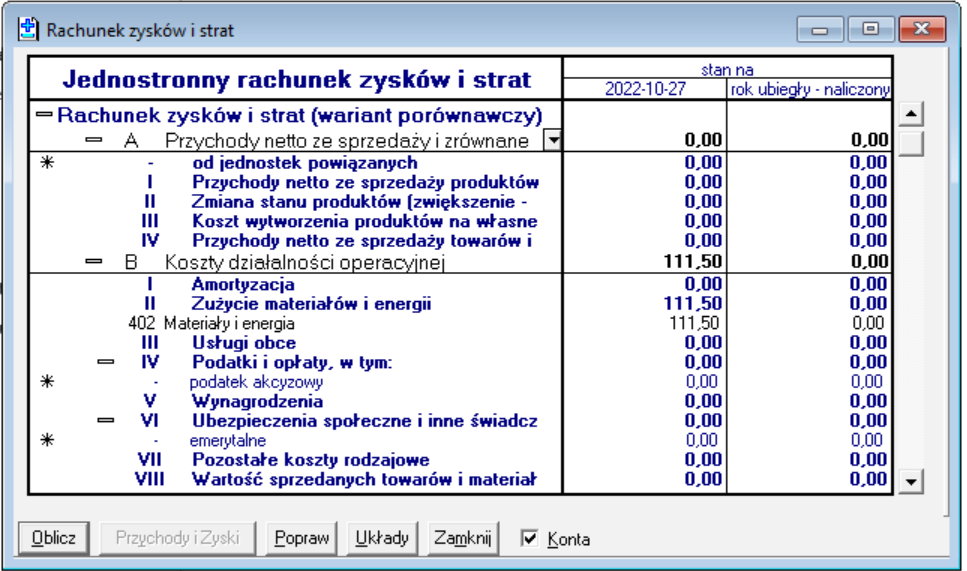Click asterisk marker beside 'od jednostek powiązanych'
The height and width of the screenshot is (571, 967).
click(46, 162)
